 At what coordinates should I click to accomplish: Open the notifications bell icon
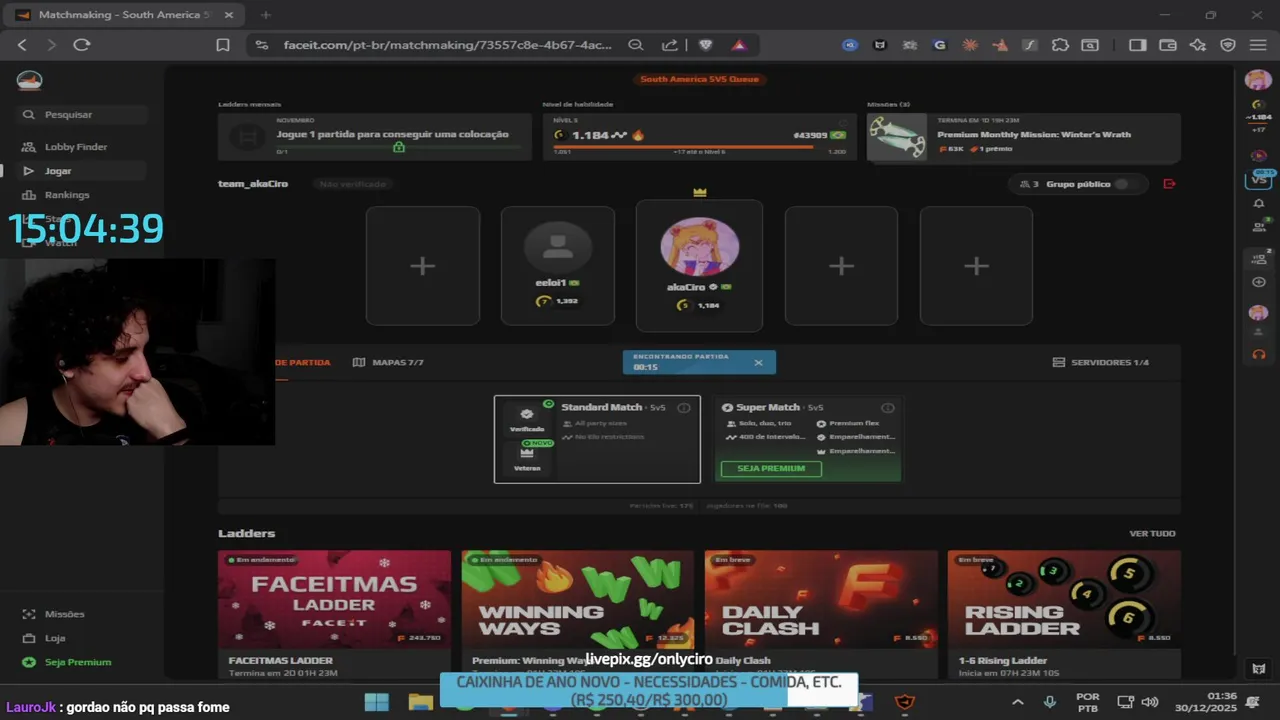pos(1258,204)
